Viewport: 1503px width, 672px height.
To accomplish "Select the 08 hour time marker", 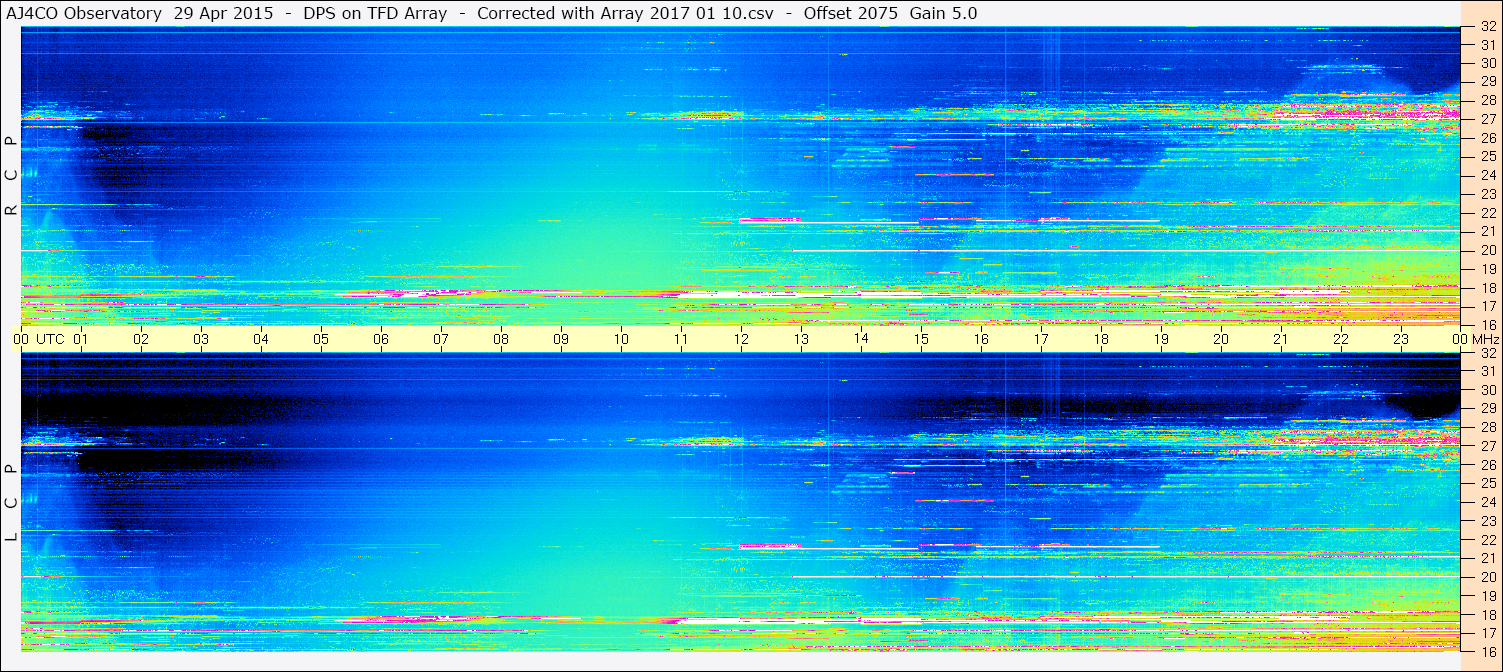I will click(x=501, y=339).
